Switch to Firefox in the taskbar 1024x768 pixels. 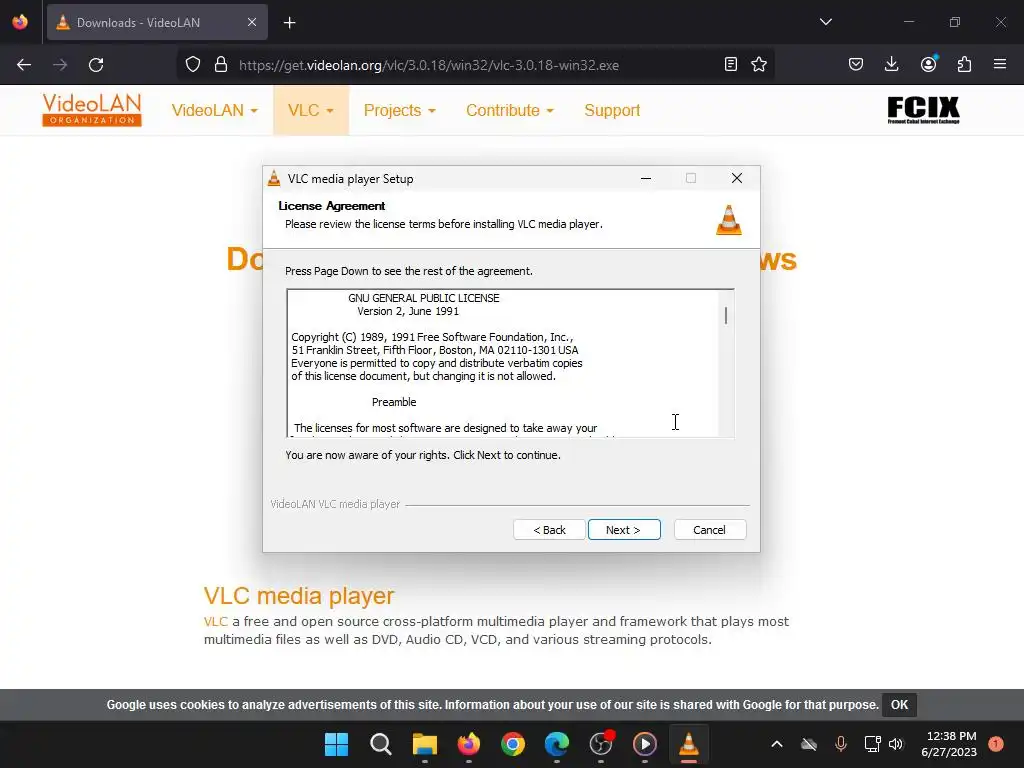click(x=469, y=744)
